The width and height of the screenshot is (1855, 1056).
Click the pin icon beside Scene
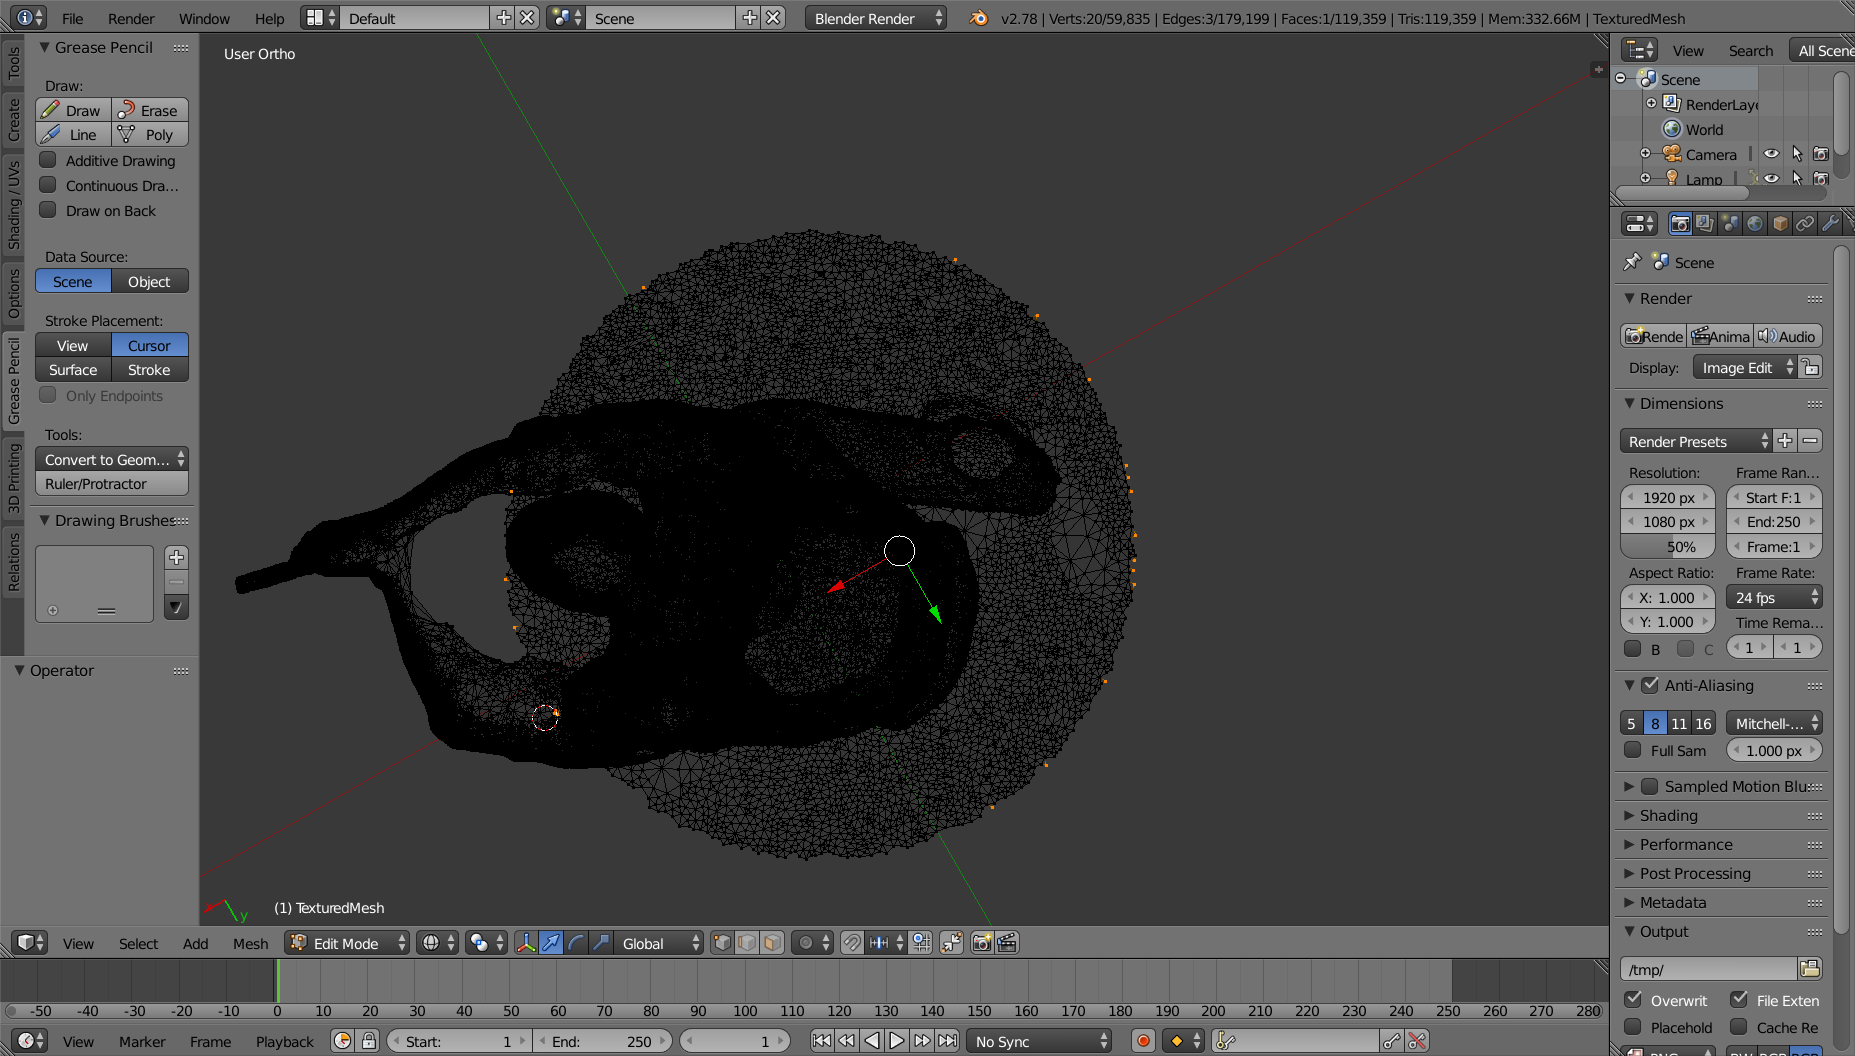1632,261
